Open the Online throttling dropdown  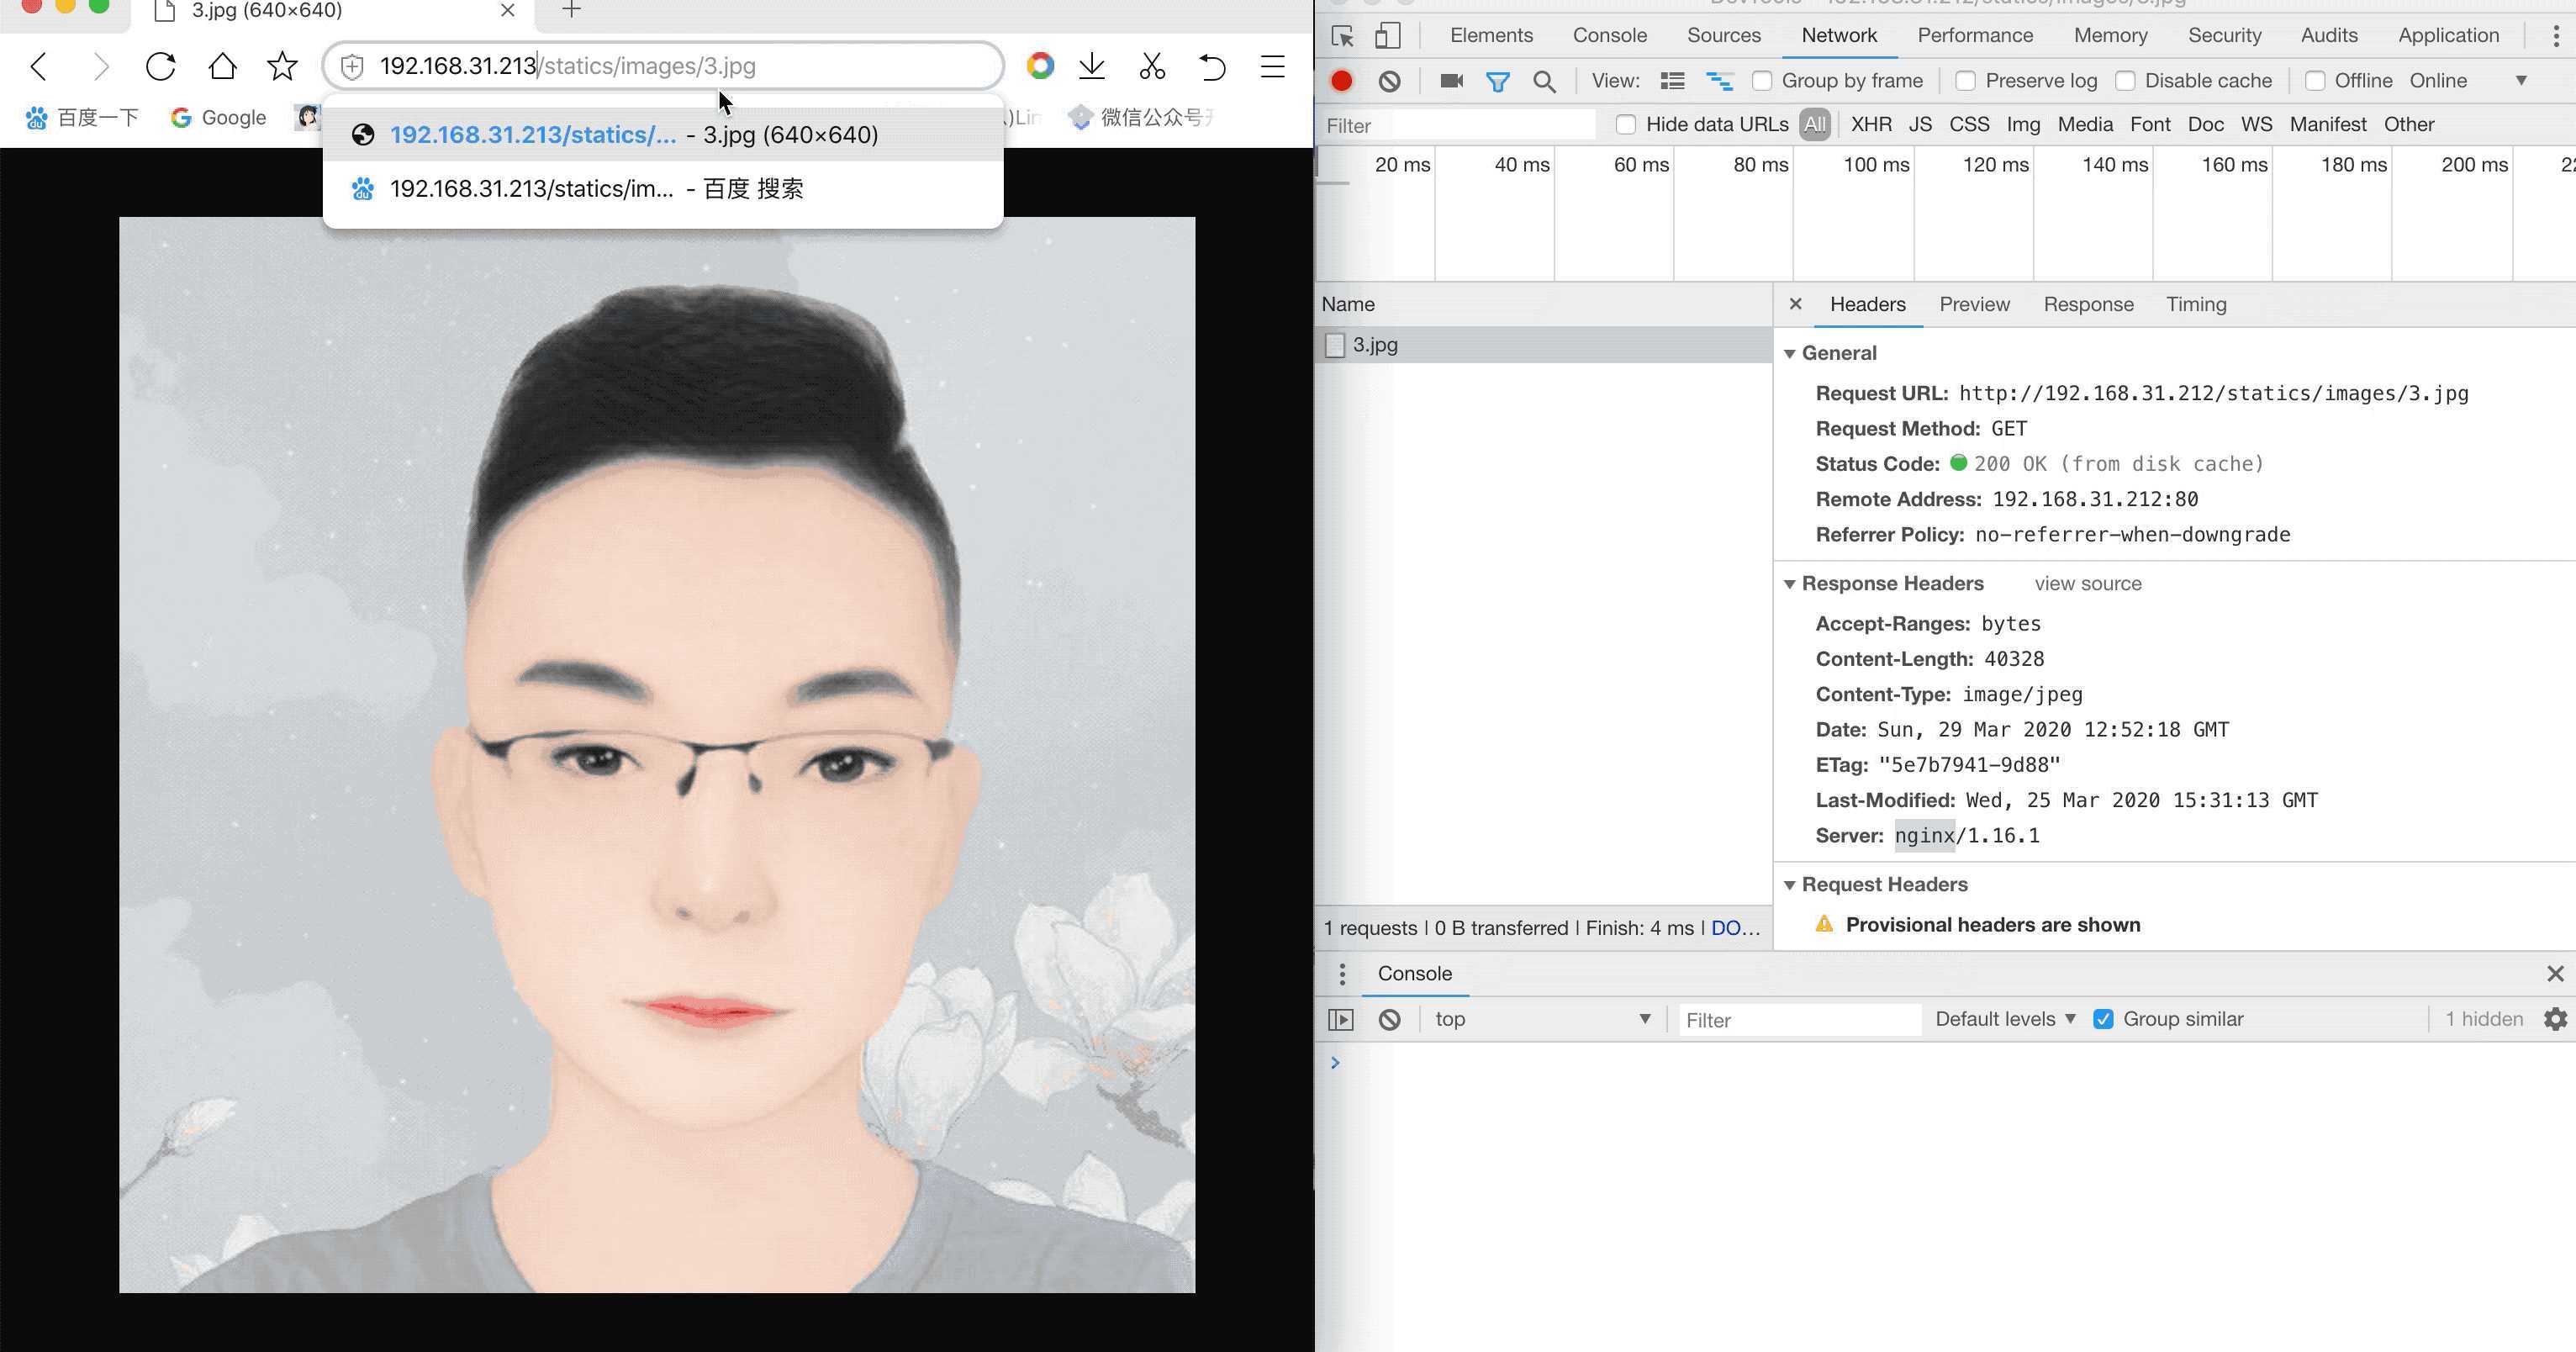coord(2466,81)
